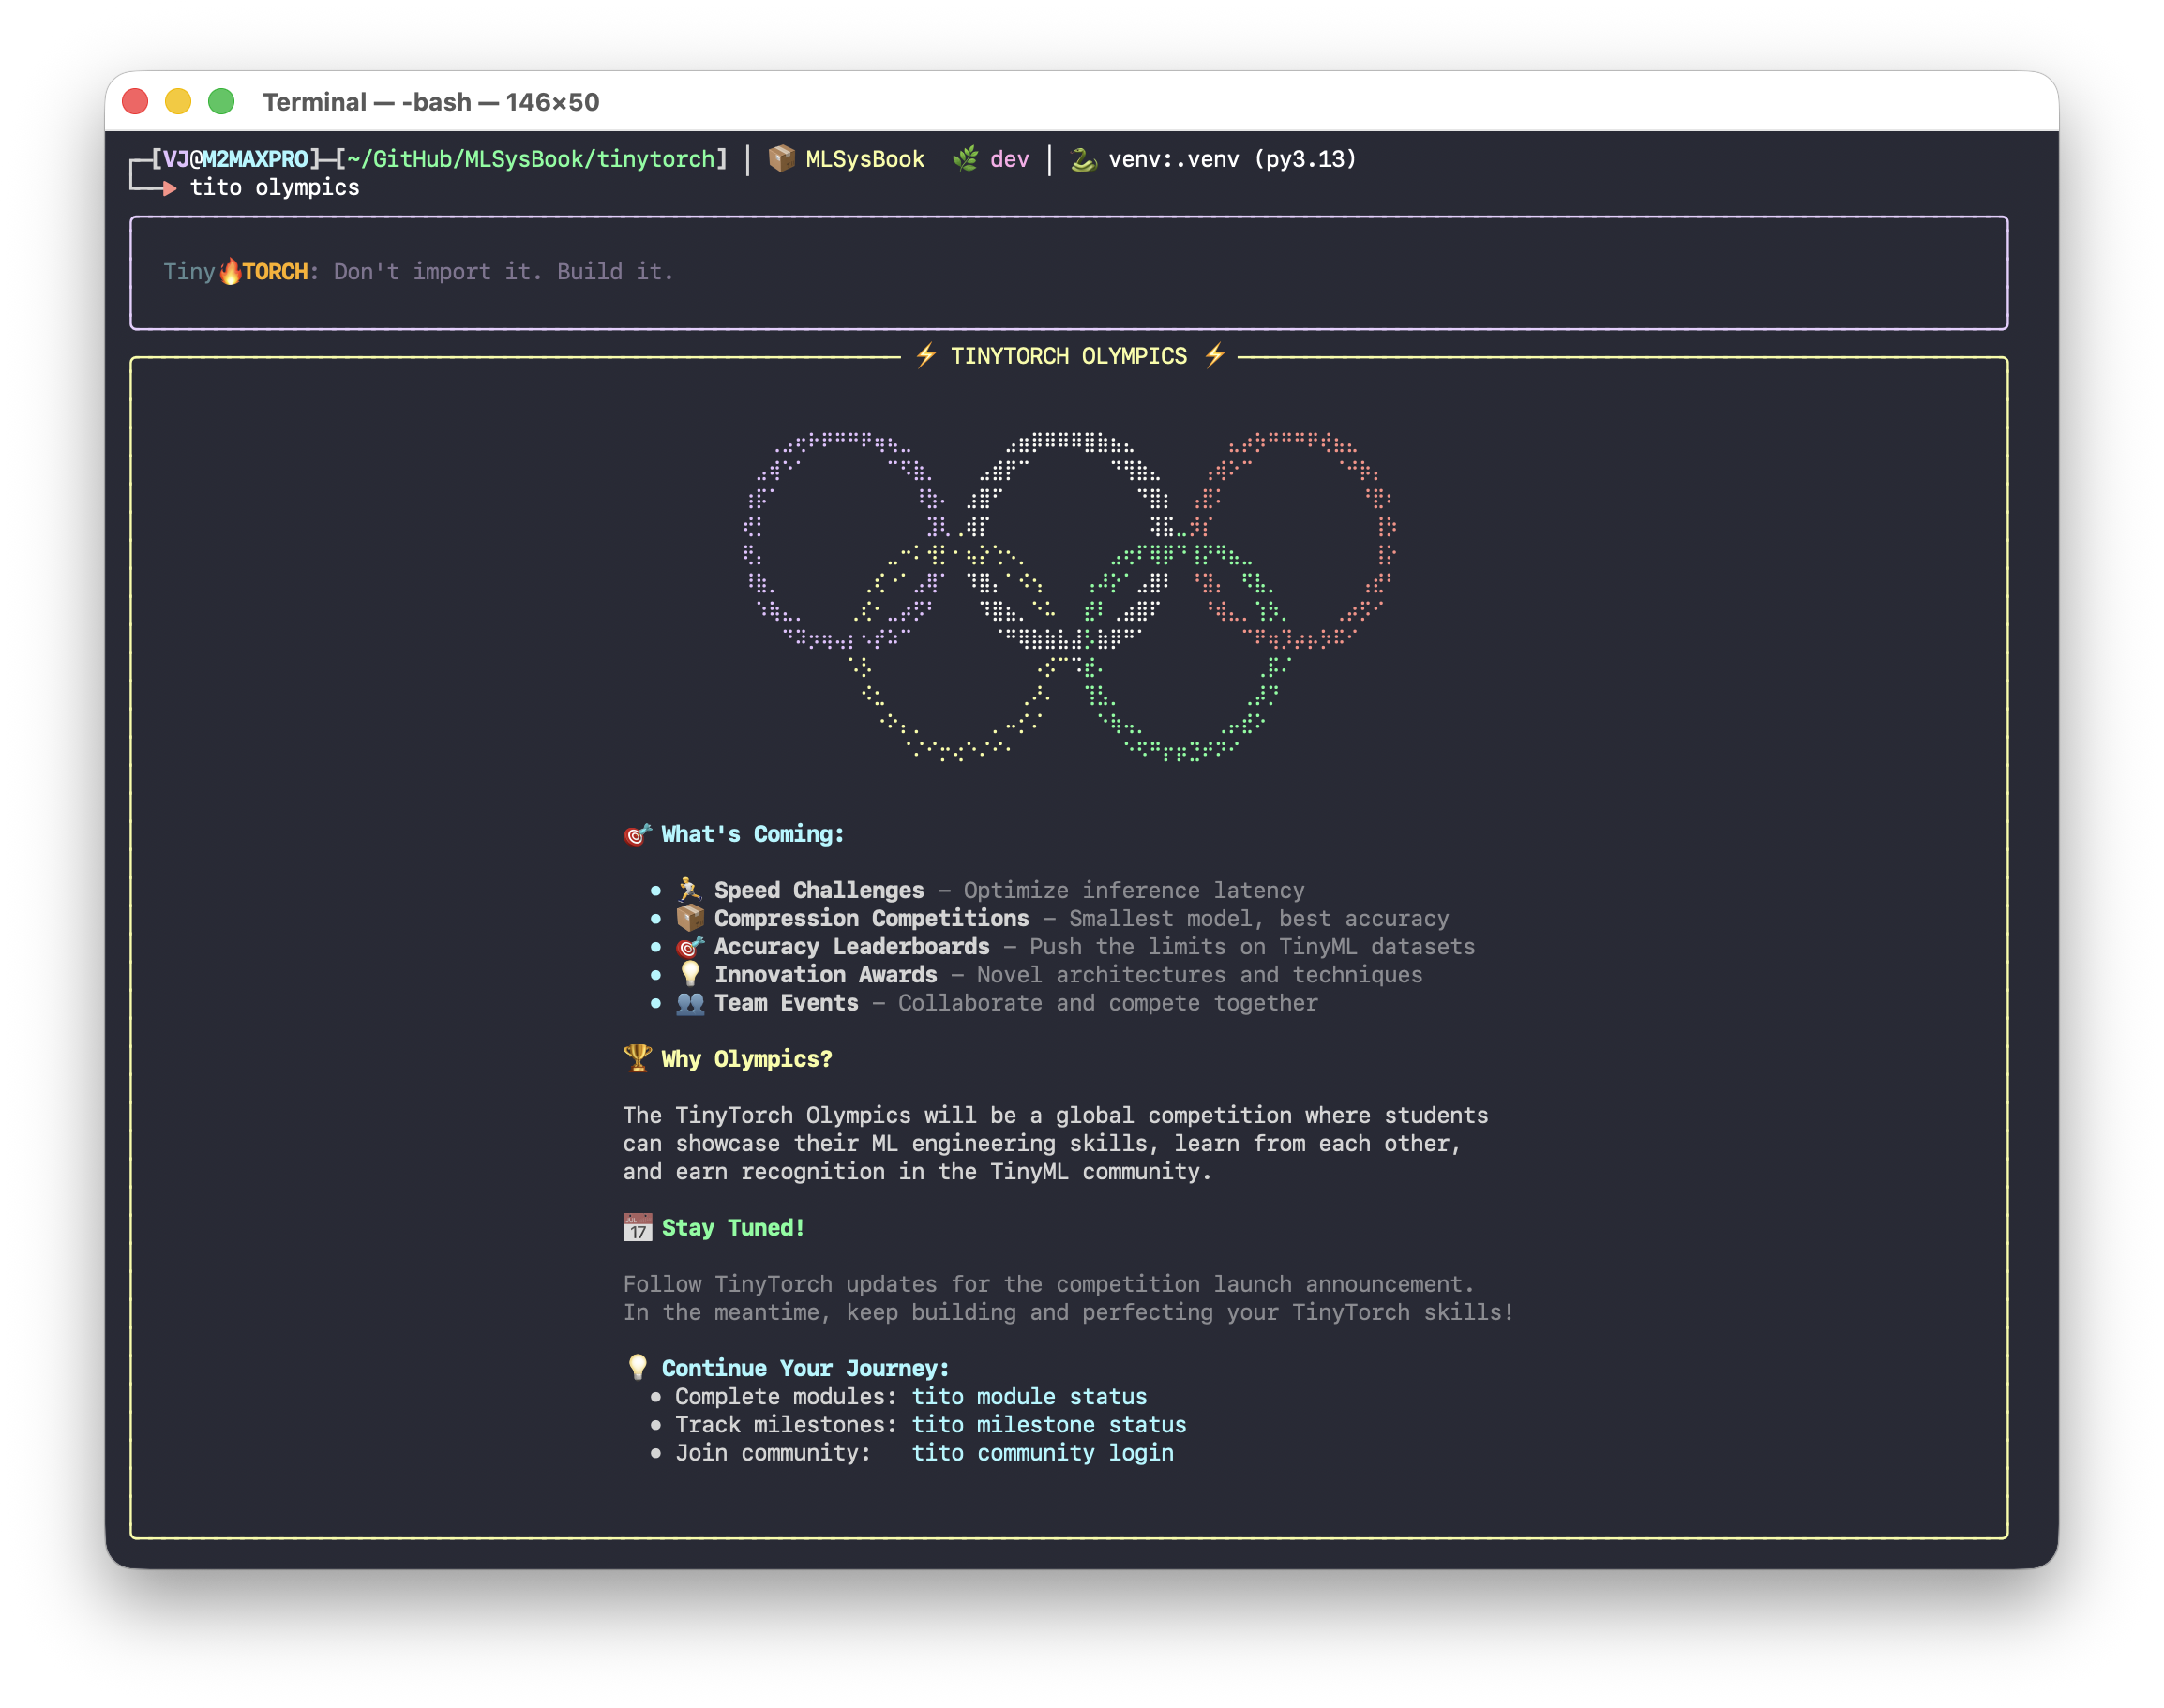Click the package icon beside MLSysBook
Viewport: 2164px width, 1708px height.
coord(781,159)
